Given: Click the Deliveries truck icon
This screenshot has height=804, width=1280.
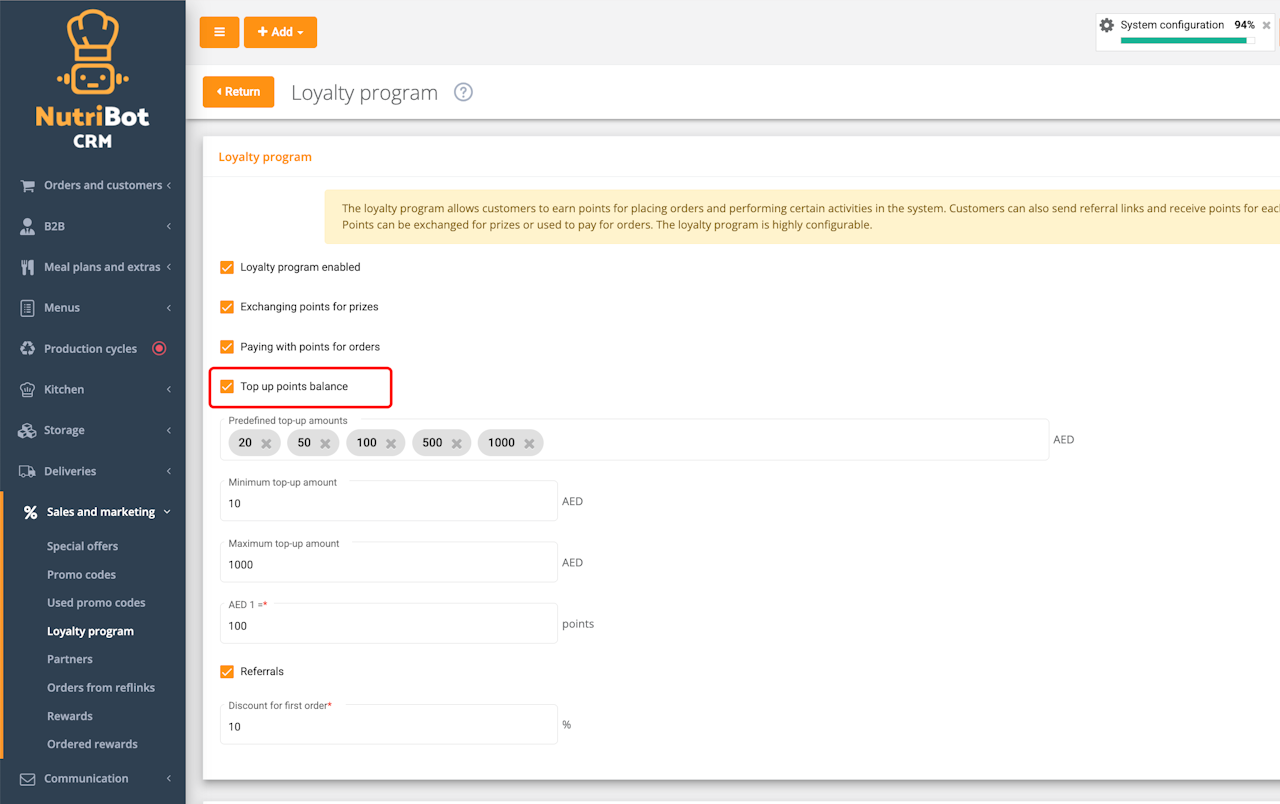Looking at the screenshot, I should (x=27, y=471).
